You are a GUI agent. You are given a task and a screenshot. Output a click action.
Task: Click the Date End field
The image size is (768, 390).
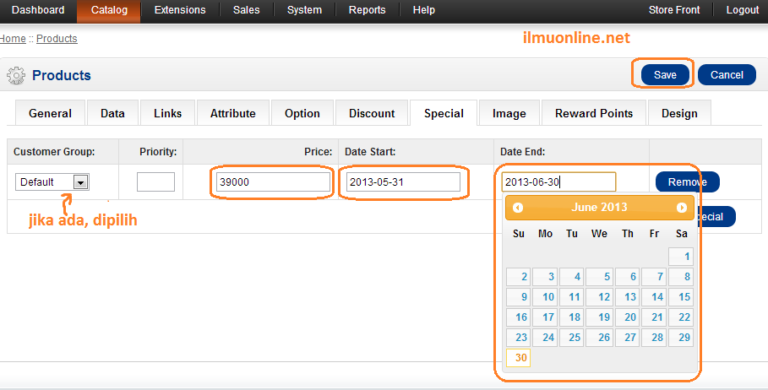[x=558, y=182]
